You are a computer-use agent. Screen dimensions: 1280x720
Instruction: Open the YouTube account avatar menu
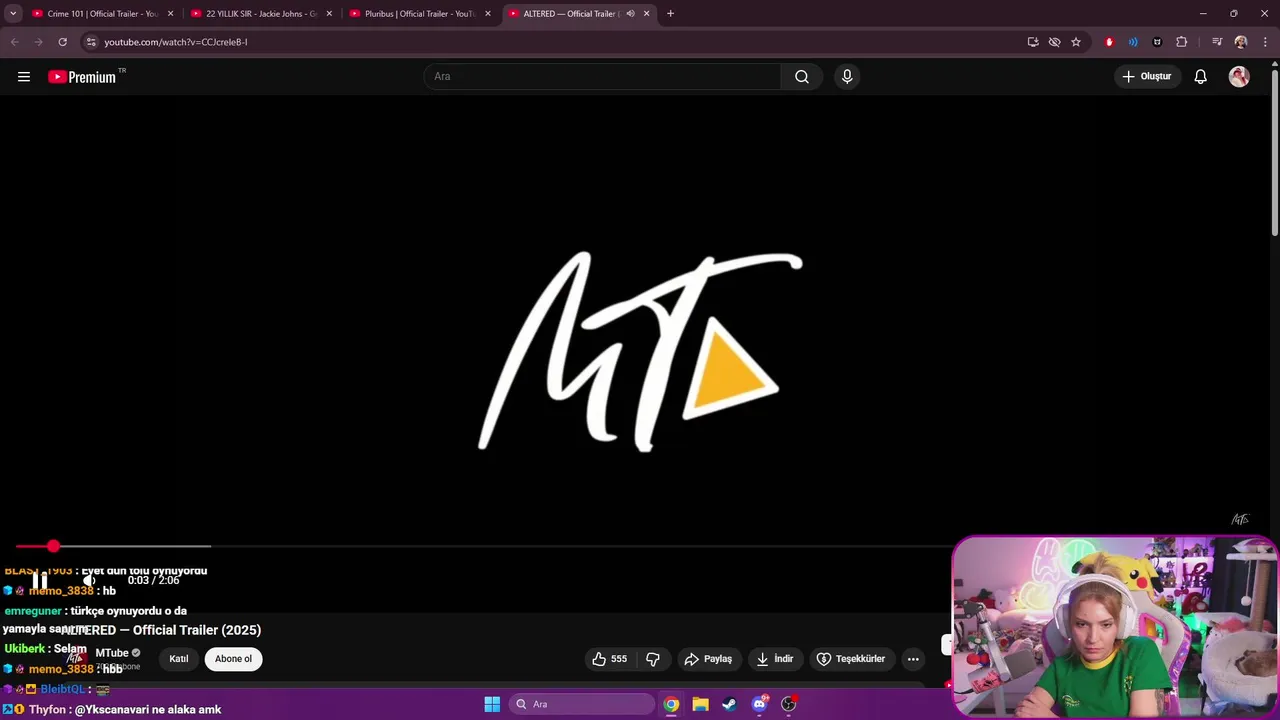pyautogui.click(x=1239, y=77)
